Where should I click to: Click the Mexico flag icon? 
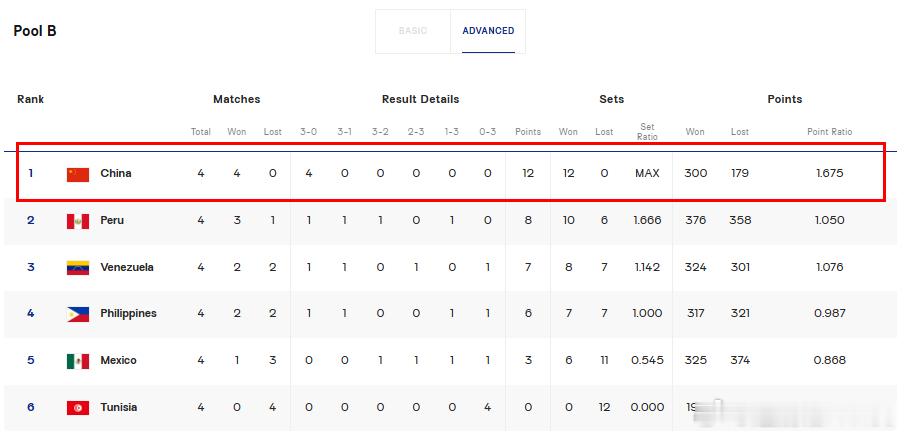[78, 361]
